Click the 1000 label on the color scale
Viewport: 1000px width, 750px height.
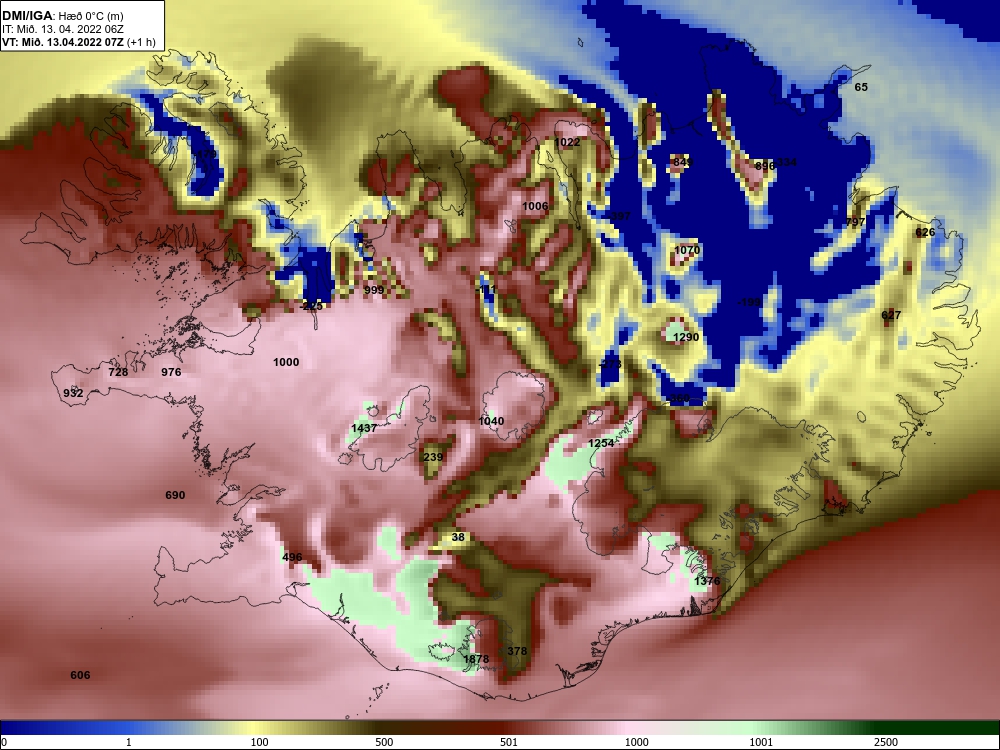[x=637, y=742]
